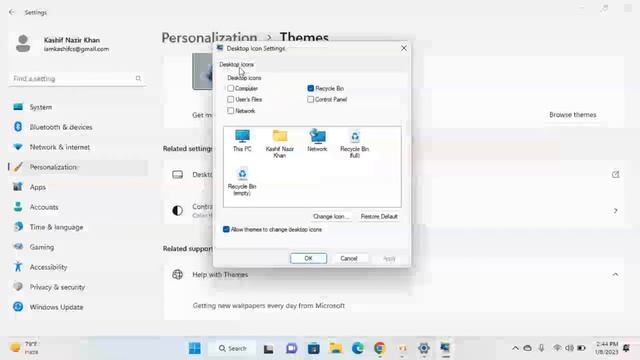The height and width of the screenshot is (360, 640).
Task: Select the Recycle Bin (empty) icon
Action: coord(242,181)
